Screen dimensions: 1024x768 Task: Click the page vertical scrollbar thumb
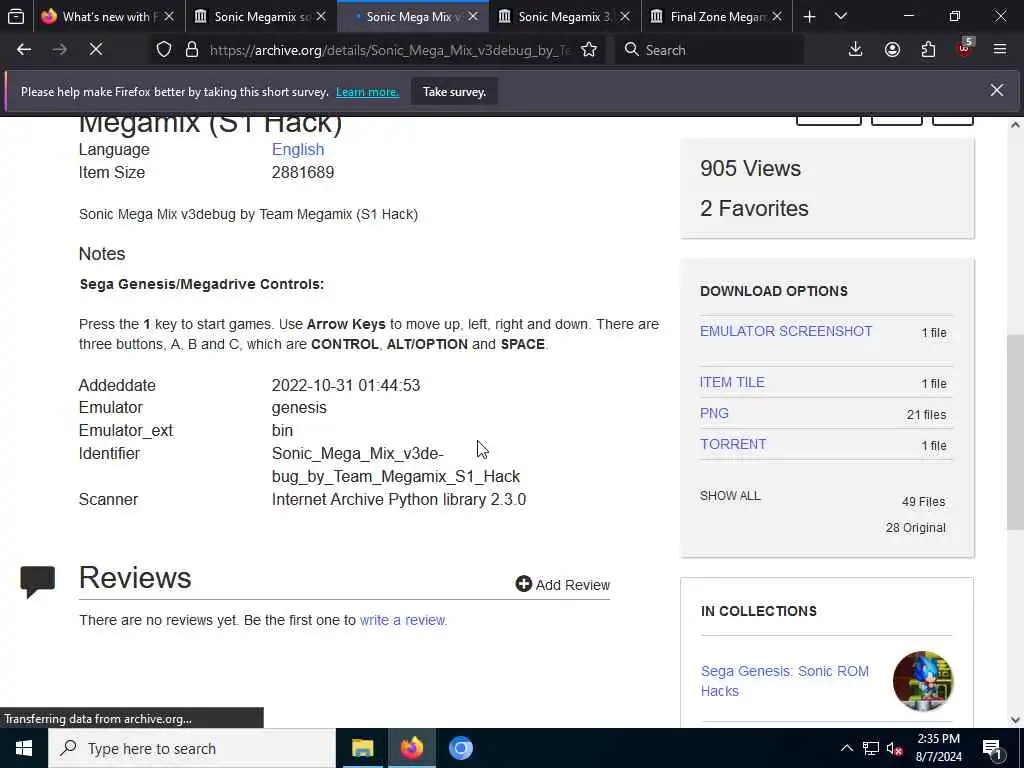[x=1015, y=432]
